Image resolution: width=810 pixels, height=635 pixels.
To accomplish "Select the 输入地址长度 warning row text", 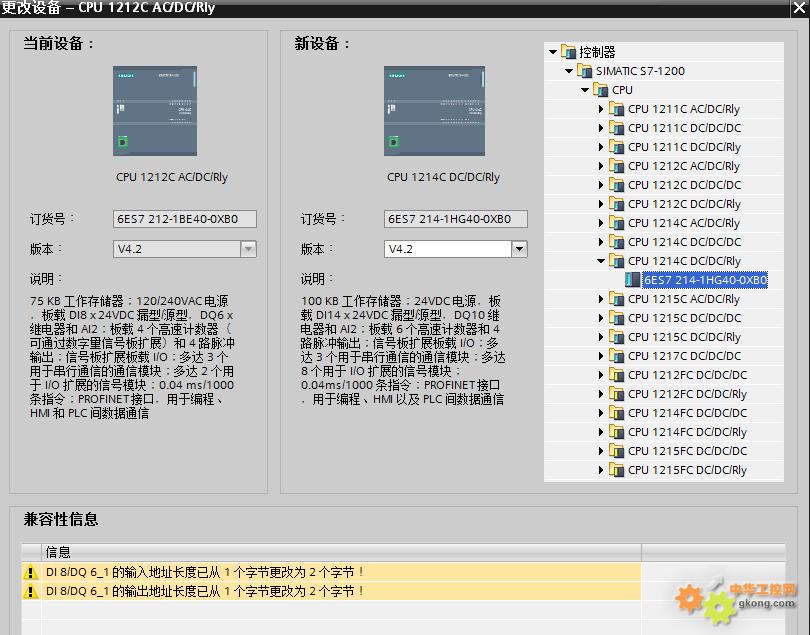I will [205, 572].
